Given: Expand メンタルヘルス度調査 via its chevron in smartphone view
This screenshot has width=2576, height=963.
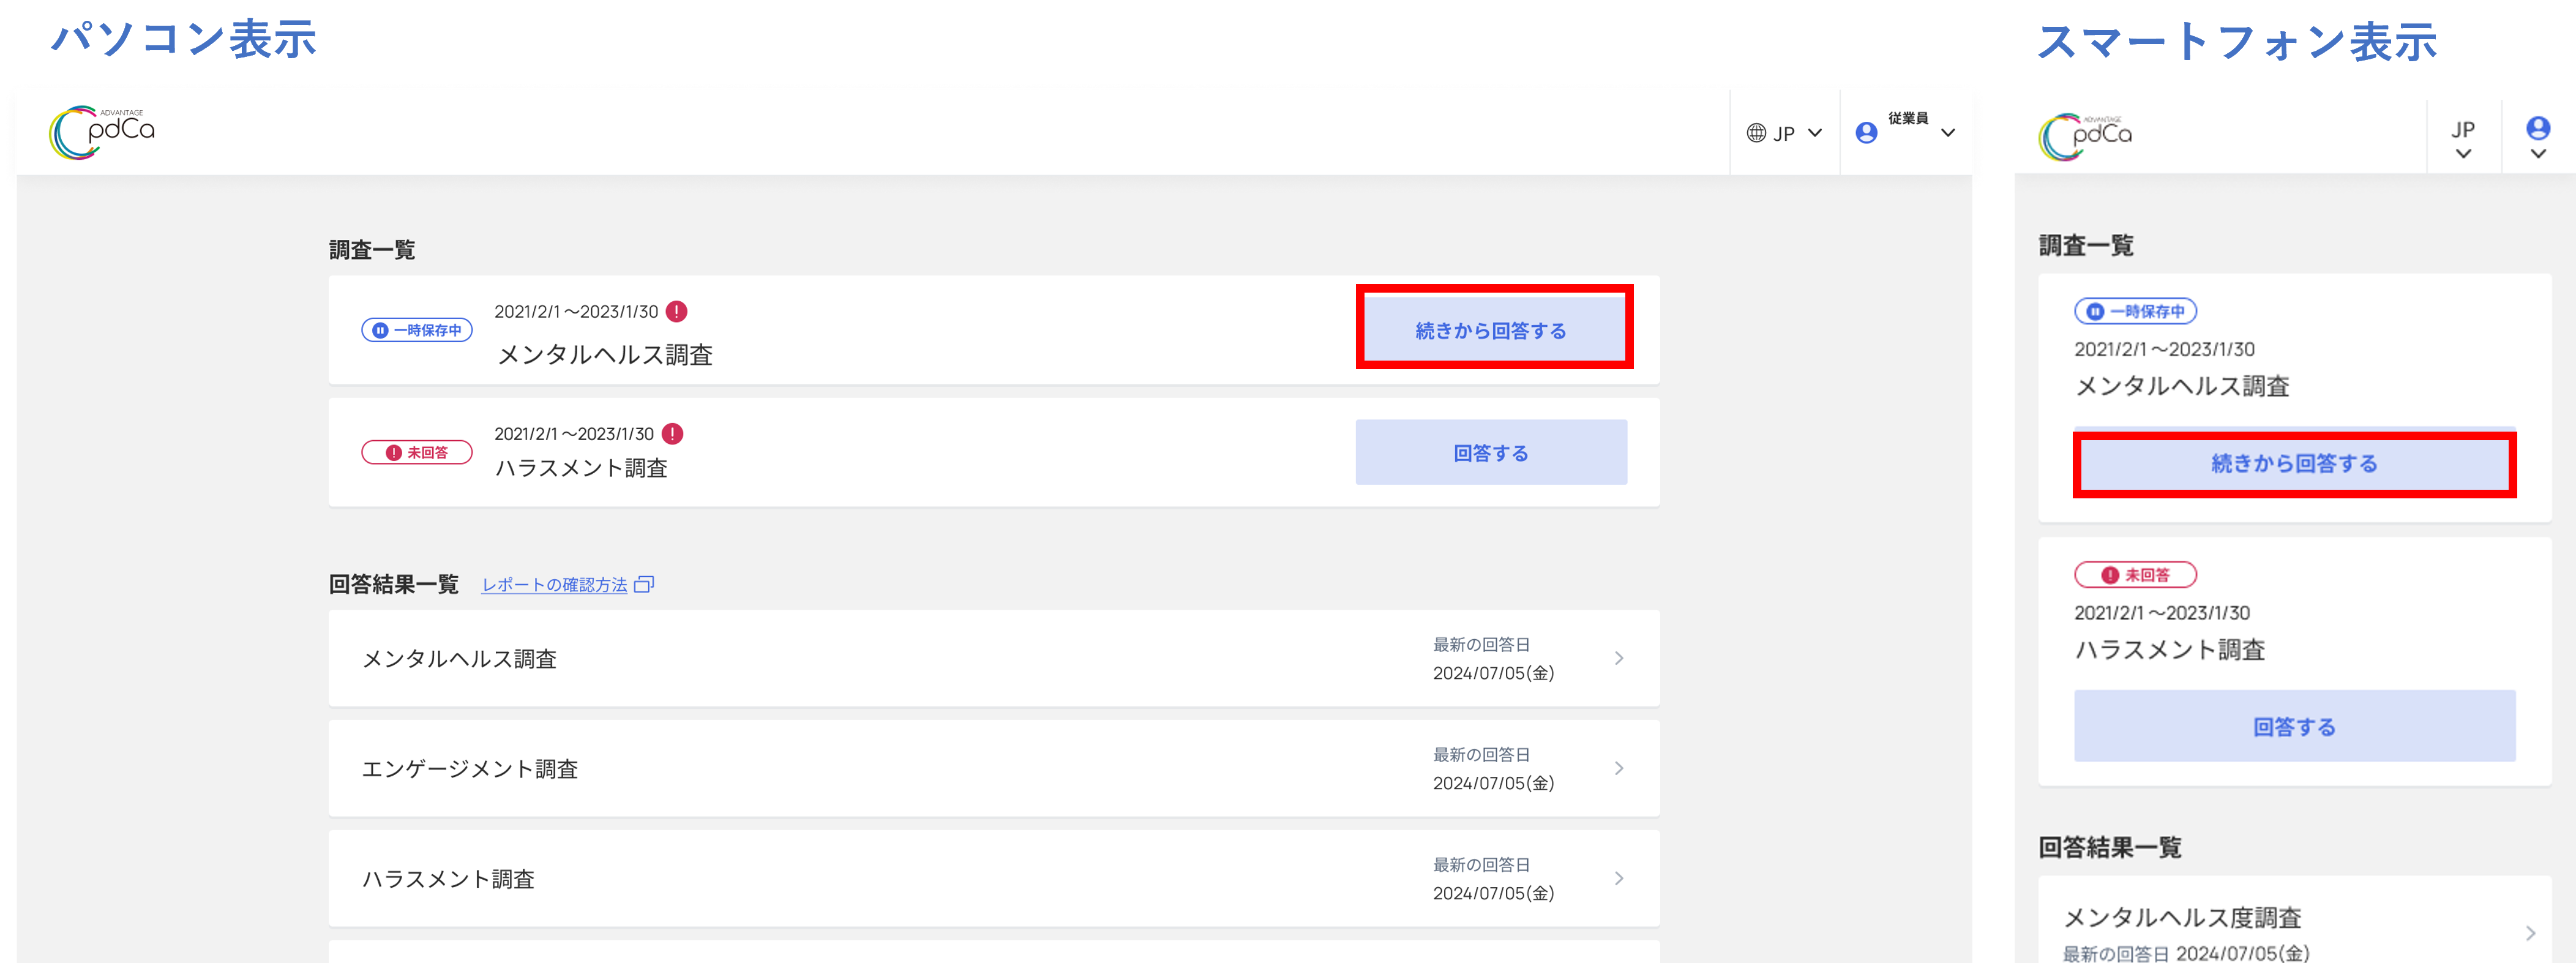Looking at the screenshot, I should tap(2530, 933).
